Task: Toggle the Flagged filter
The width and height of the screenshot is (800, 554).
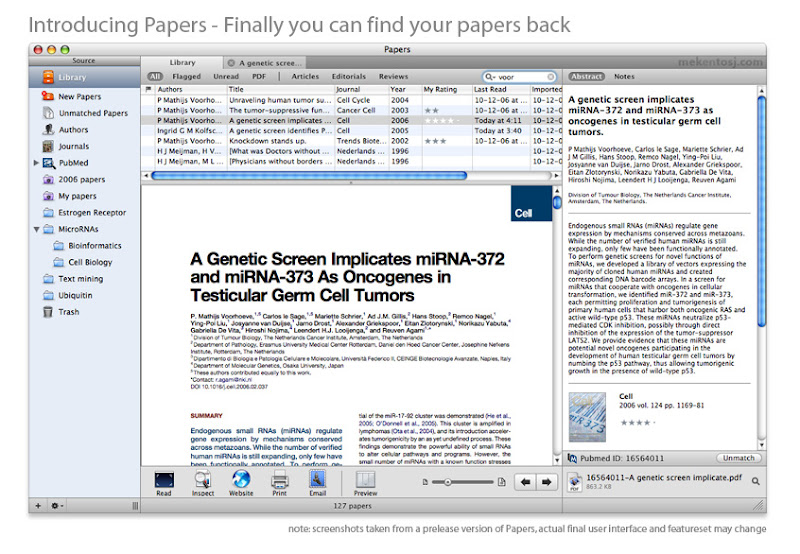Action: pyautogui.click(x=186, y=77)
